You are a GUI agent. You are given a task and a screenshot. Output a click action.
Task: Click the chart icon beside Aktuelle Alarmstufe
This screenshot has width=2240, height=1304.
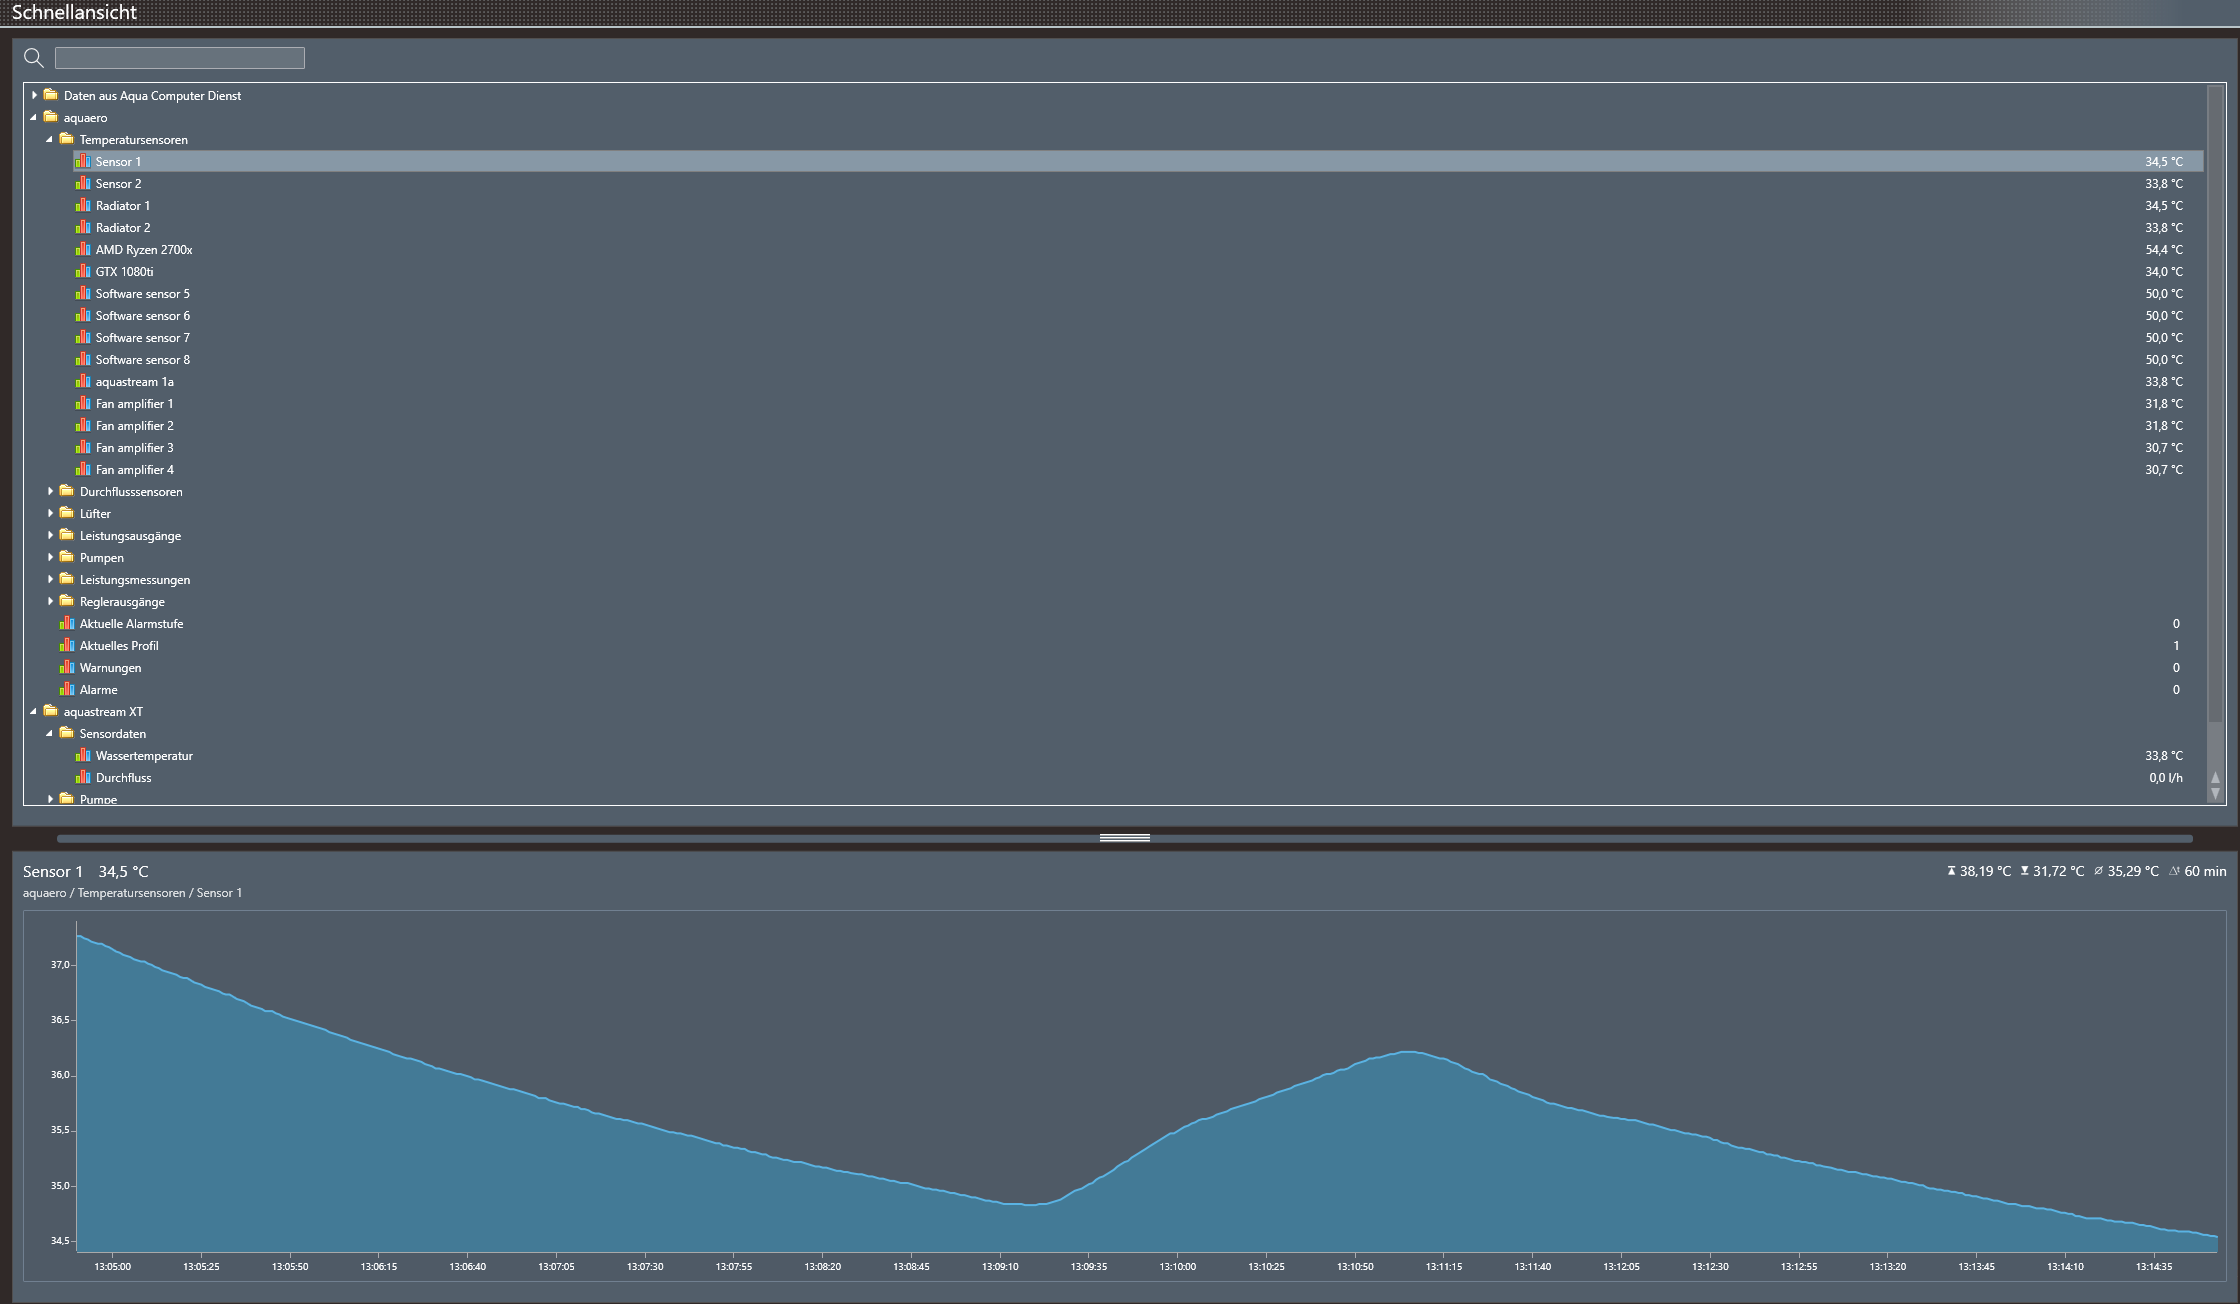67,624
